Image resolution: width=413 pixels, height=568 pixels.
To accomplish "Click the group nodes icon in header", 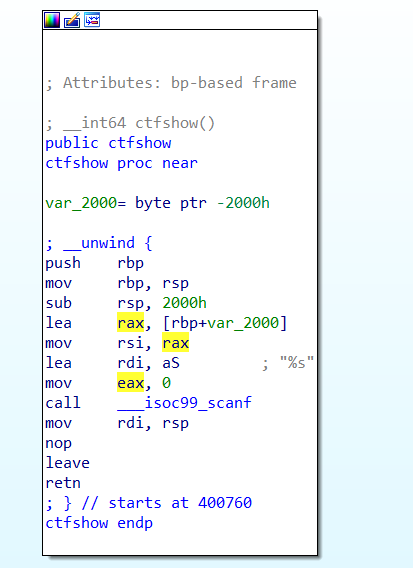I will pos(92,20).
